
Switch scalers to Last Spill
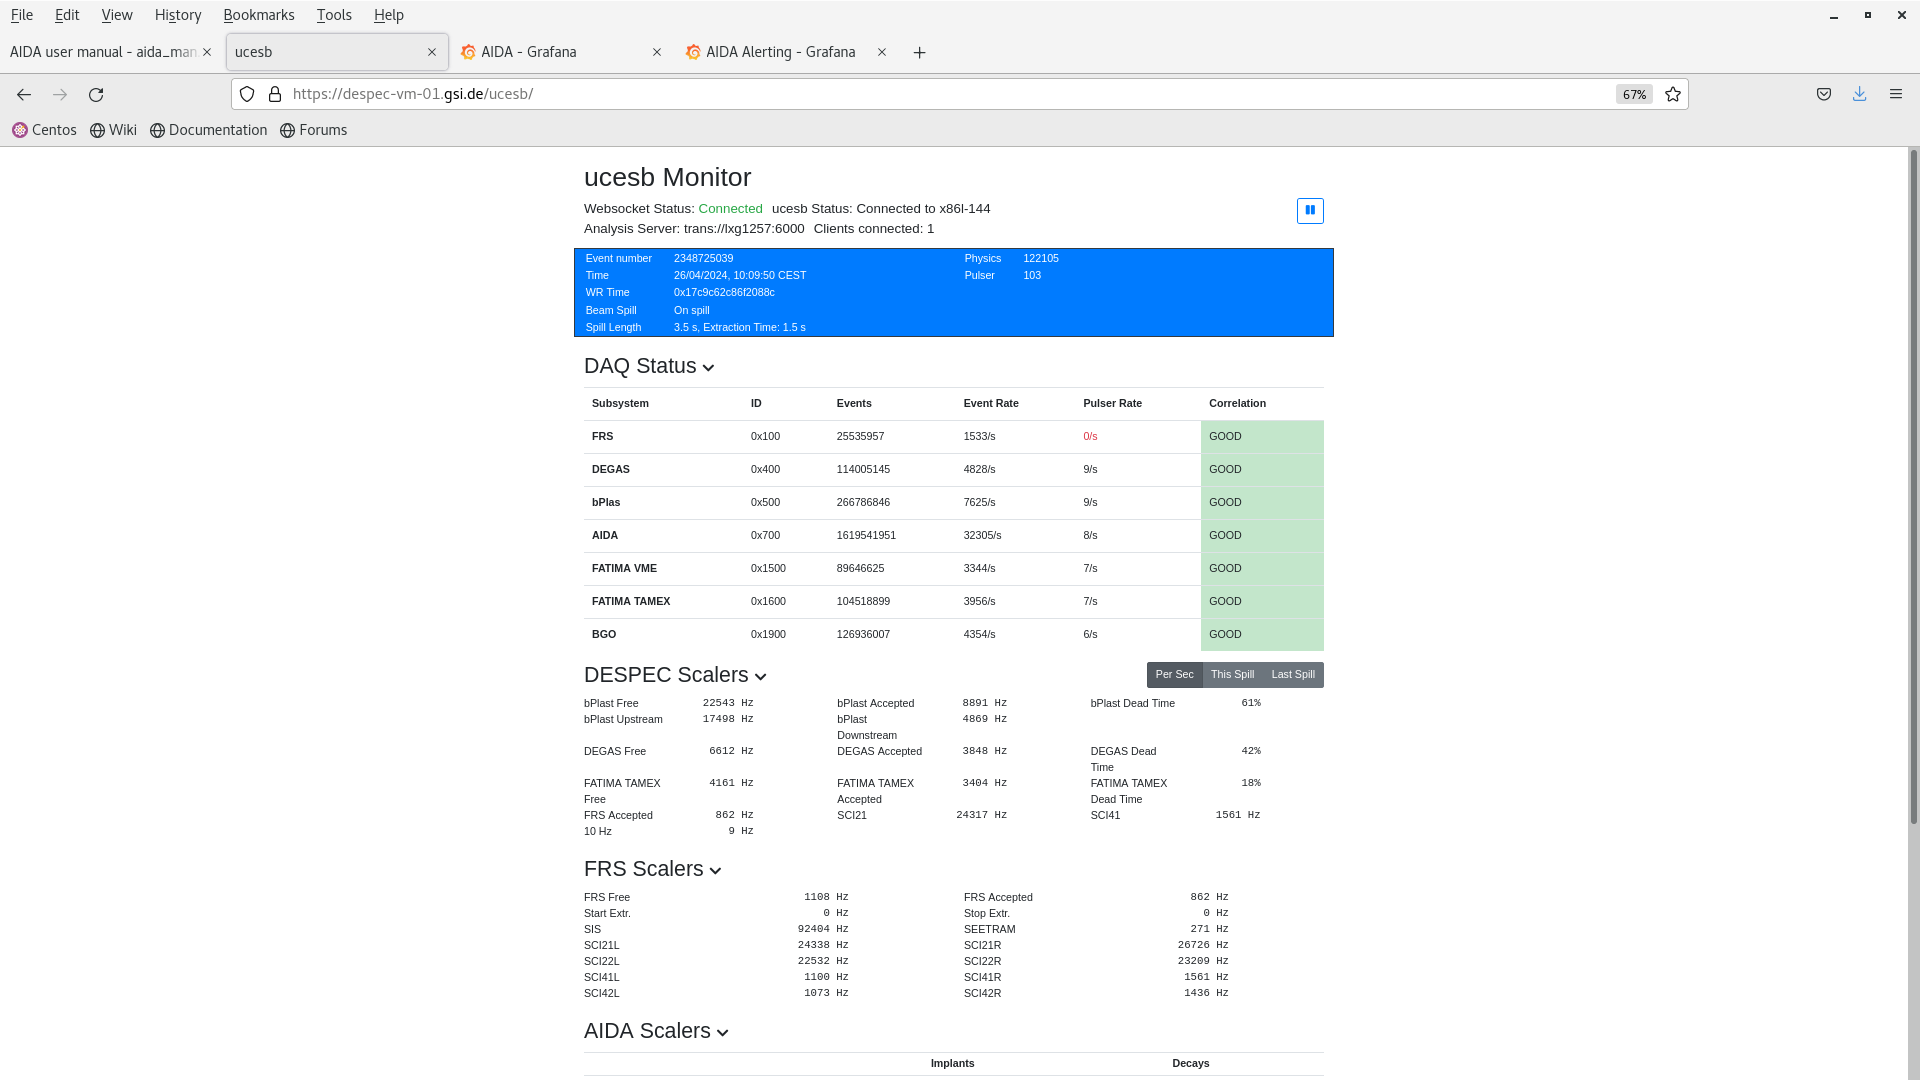pyautogui.click(x=1293, y=675)
